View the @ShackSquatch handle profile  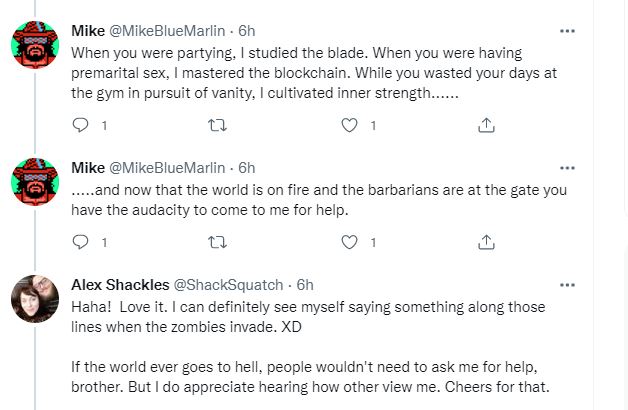click(x=228, y=285)
